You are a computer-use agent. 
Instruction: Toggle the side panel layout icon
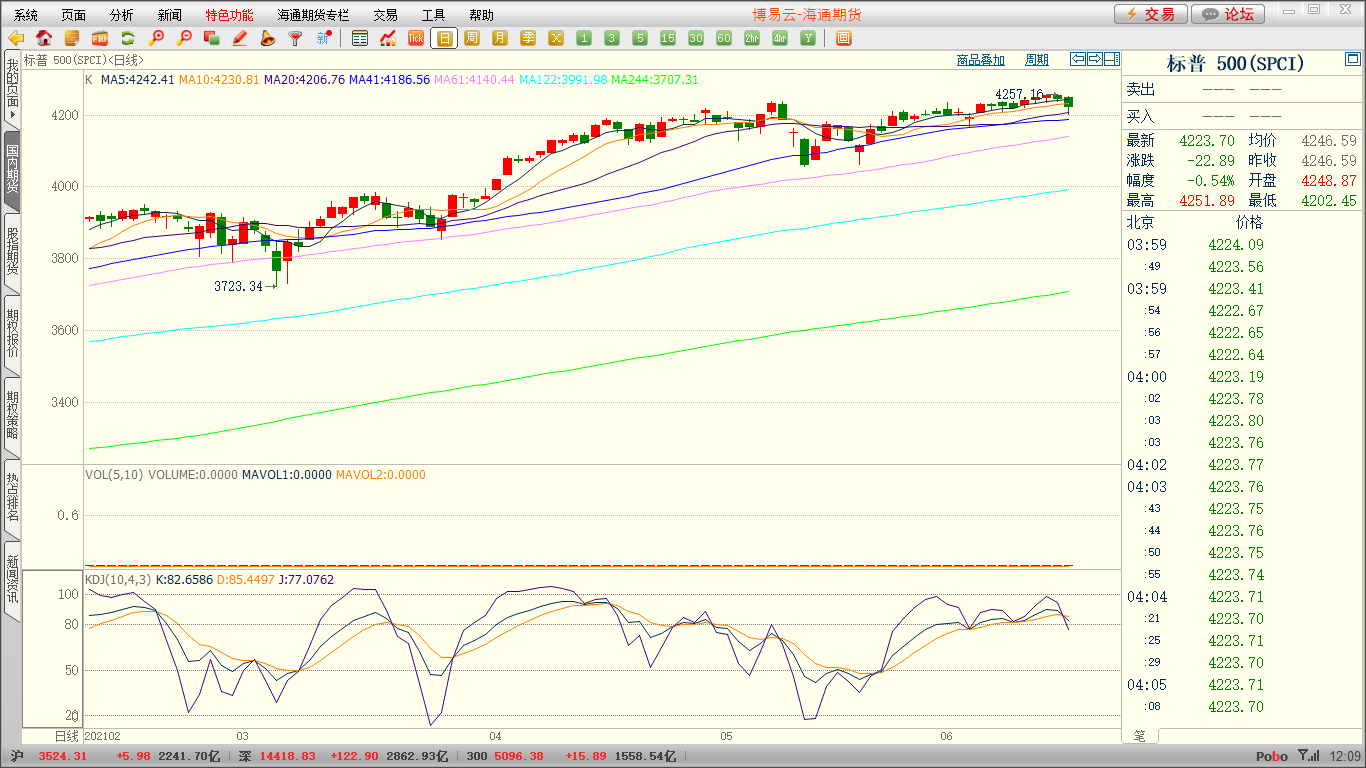tap(1111, 59)
